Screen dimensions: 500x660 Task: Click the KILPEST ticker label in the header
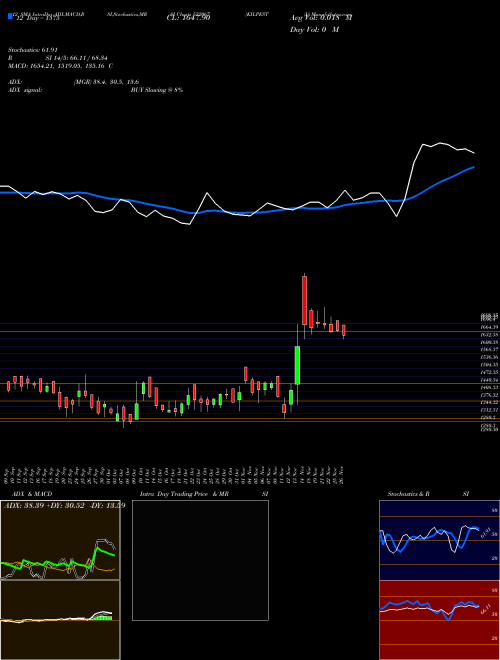(257, 14)
